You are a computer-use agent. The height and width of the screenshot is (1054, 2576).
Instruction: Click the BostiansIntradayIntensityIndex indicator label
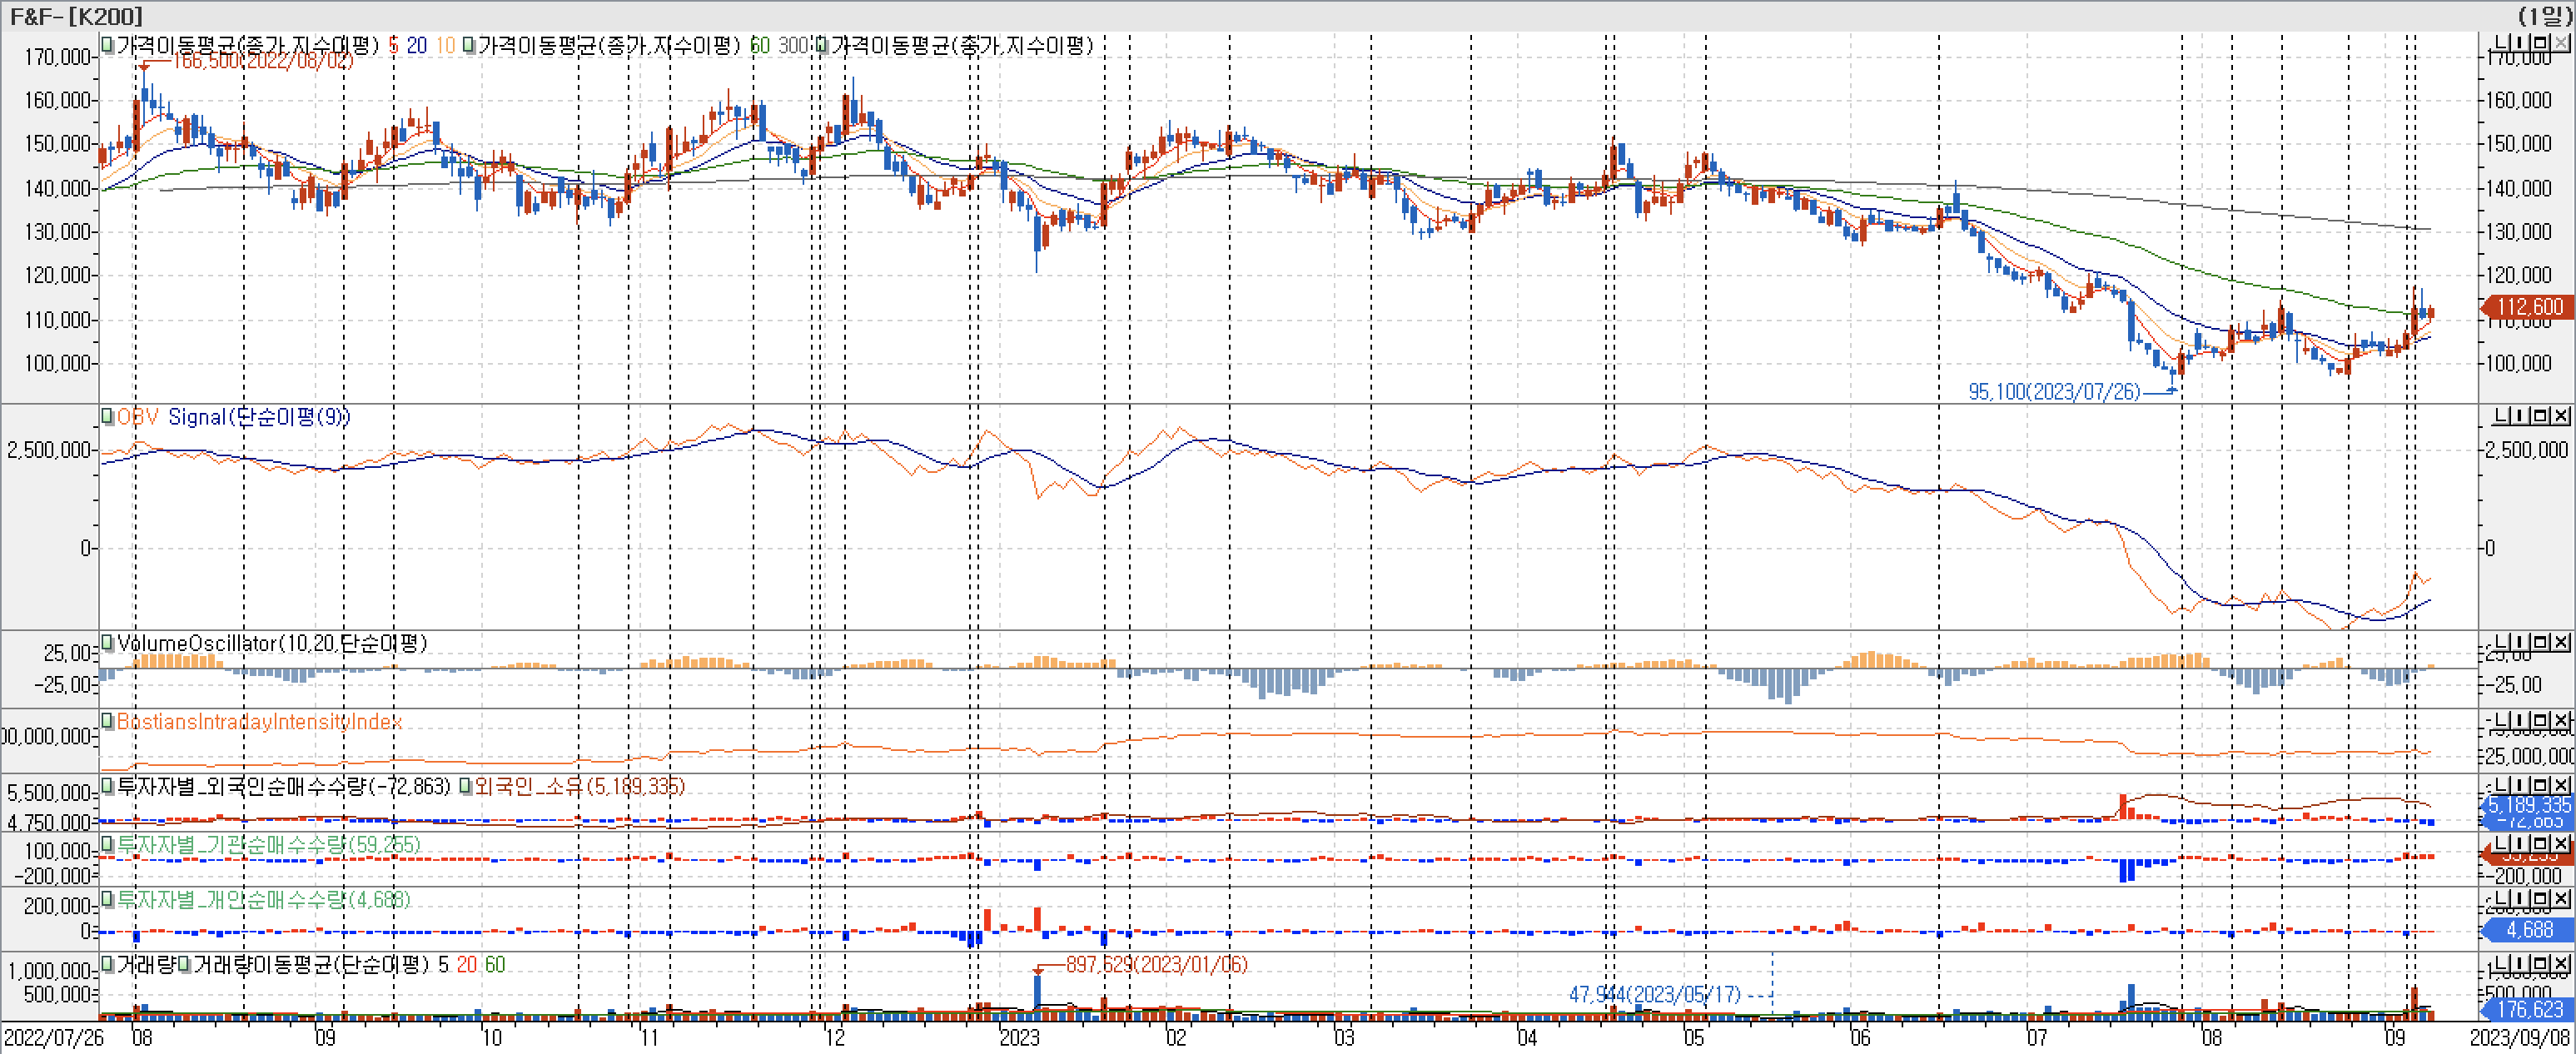259,721
